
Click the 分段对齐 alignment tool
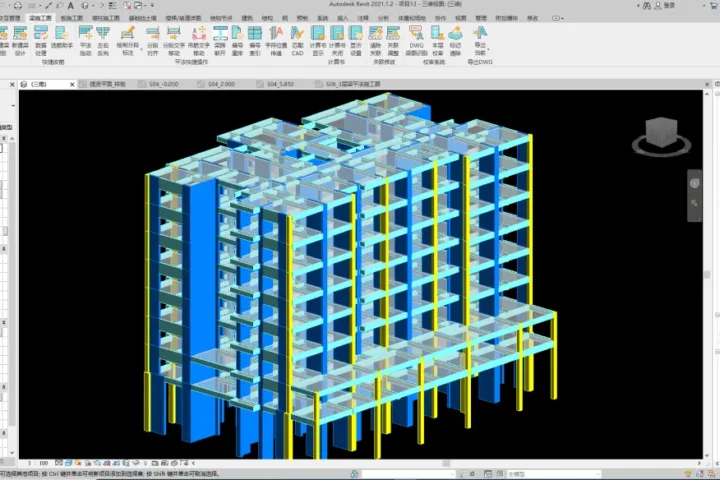click(152, 40)
